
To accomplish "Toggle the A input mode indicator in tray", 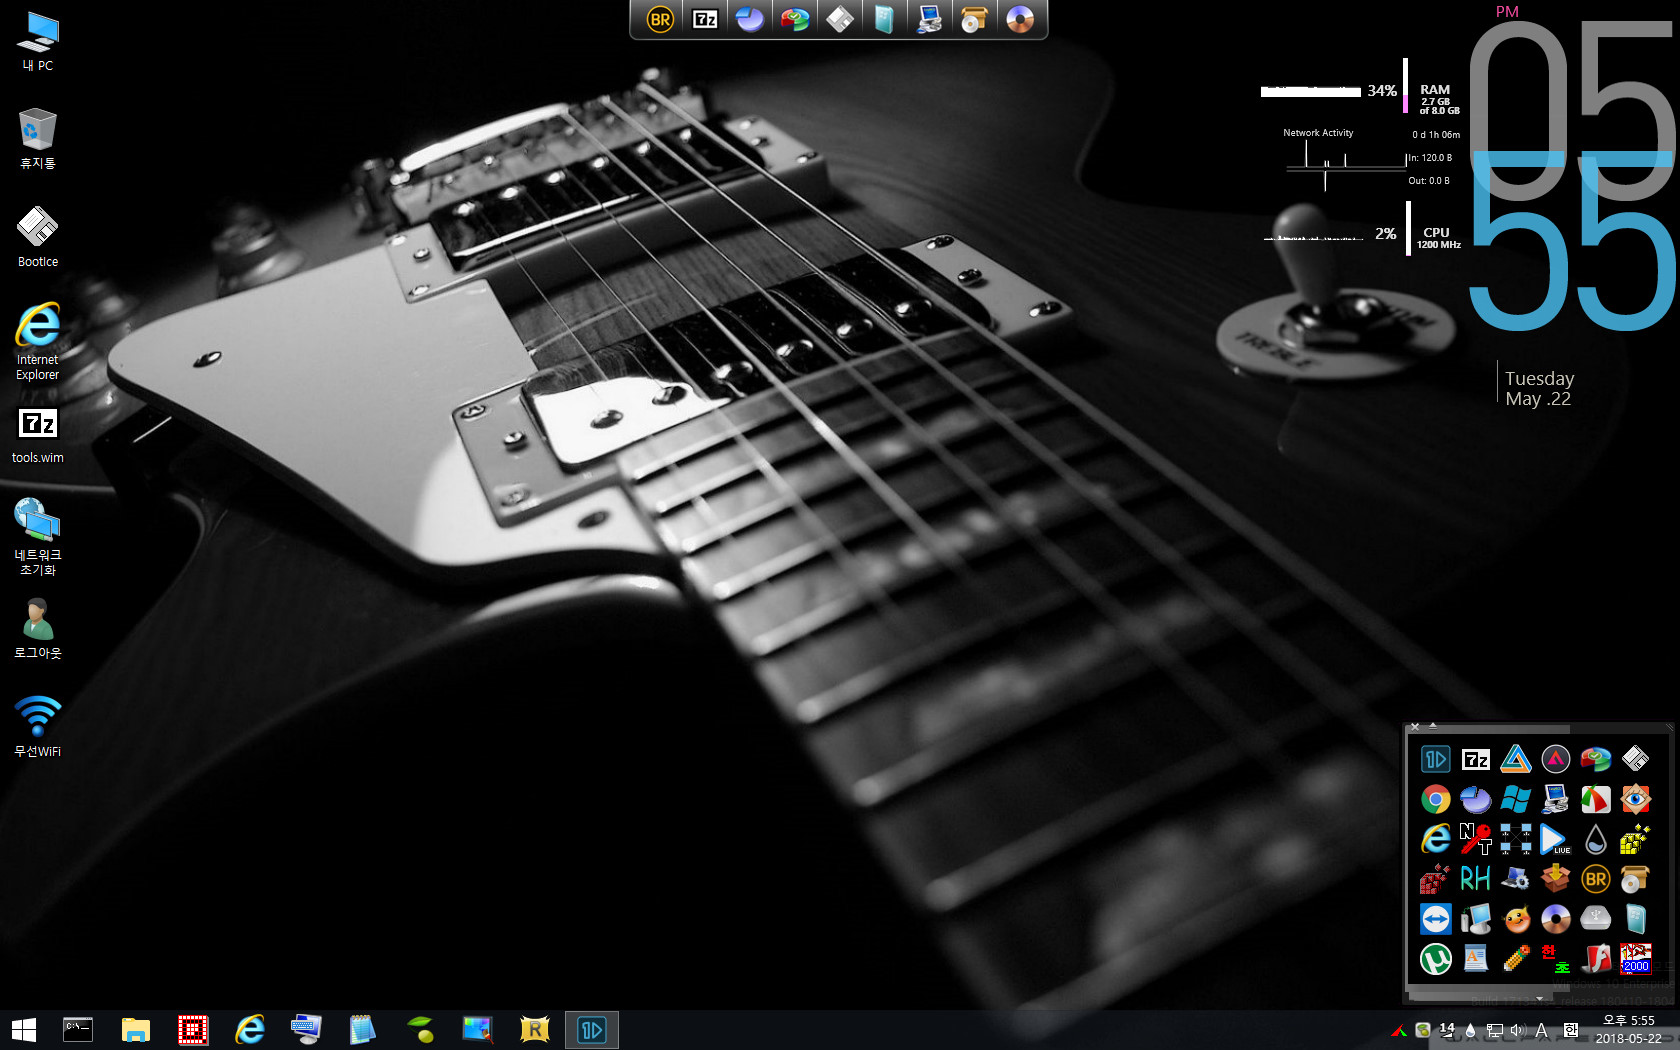I will (x=1542, y=1030).
